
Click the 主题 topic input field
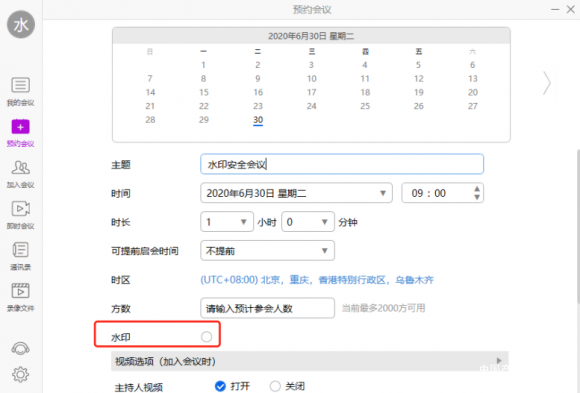[342, 164]
